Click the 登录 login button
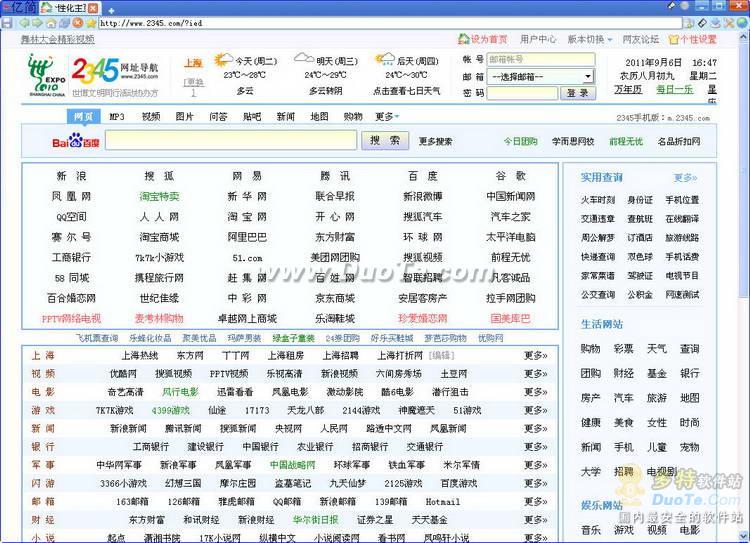This screenshot has height=543, width=750. coord(578,93)
